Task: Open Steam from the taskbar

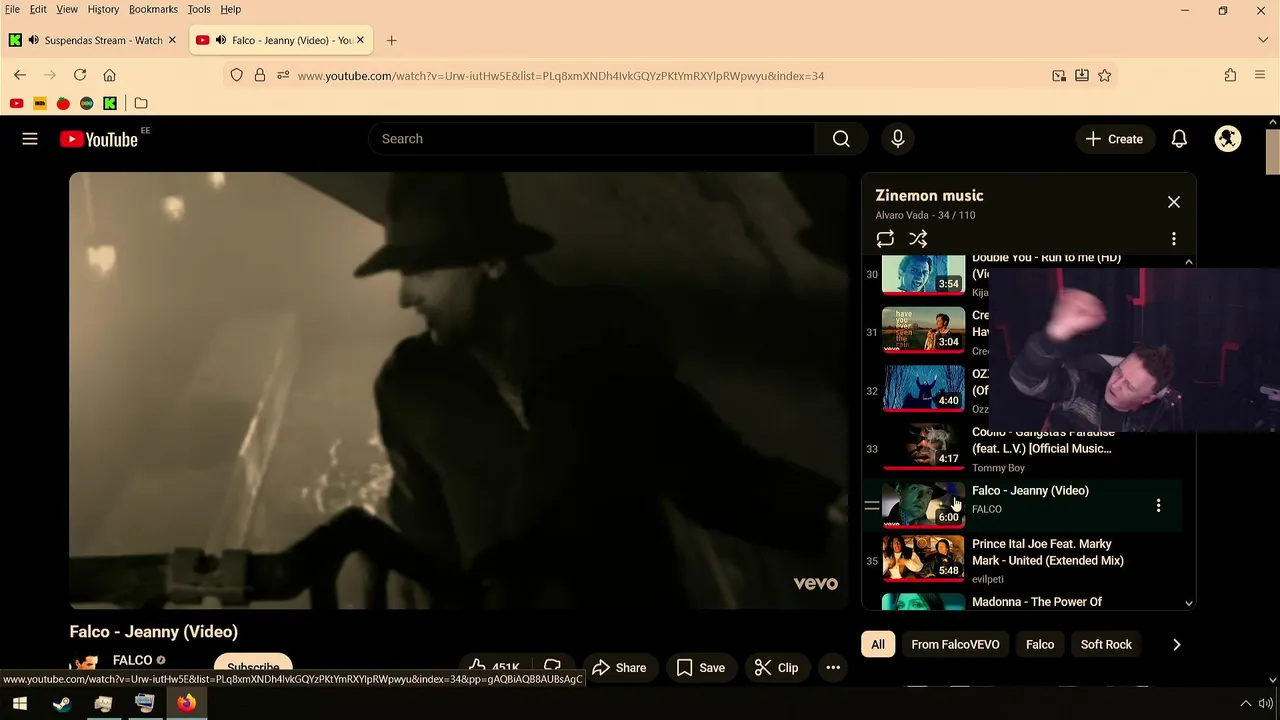Action: (x=61, y=703)
